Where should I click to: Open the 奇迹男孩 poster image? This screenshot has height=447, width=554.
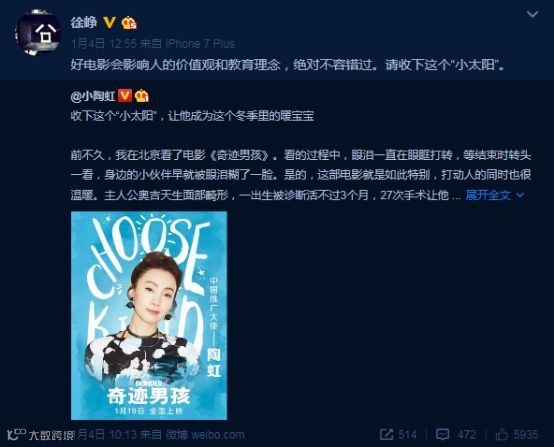coord(149,316)
